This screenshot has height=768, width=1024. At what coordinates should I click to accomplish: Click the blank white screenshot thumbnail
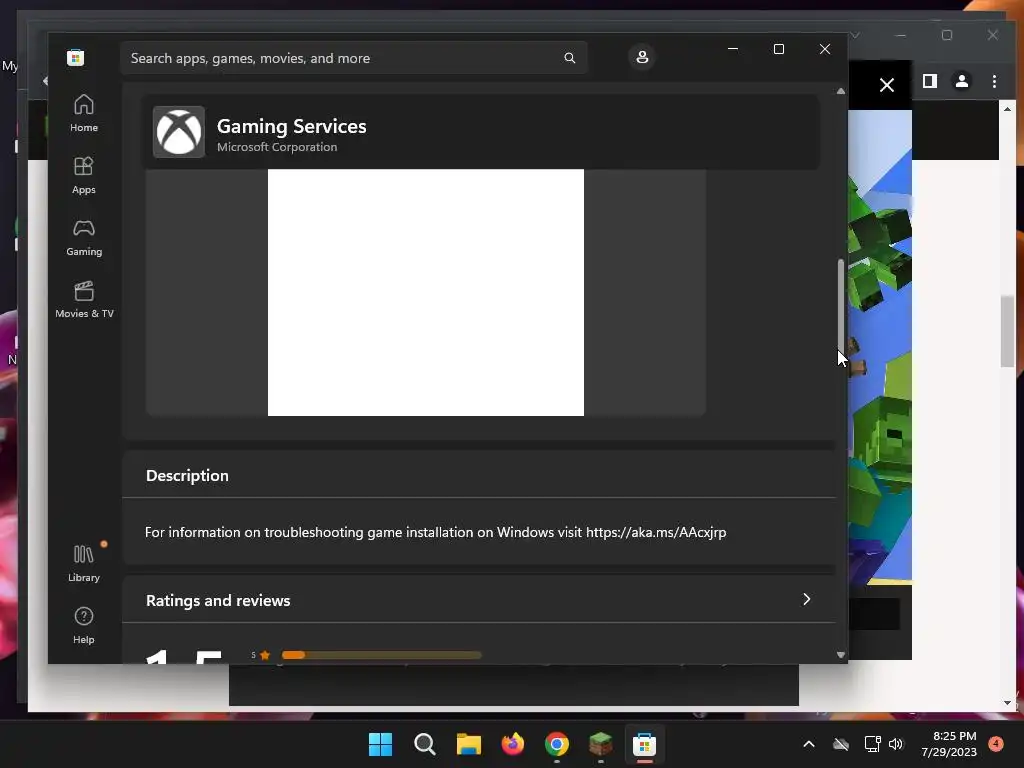[x=426, y=293]
